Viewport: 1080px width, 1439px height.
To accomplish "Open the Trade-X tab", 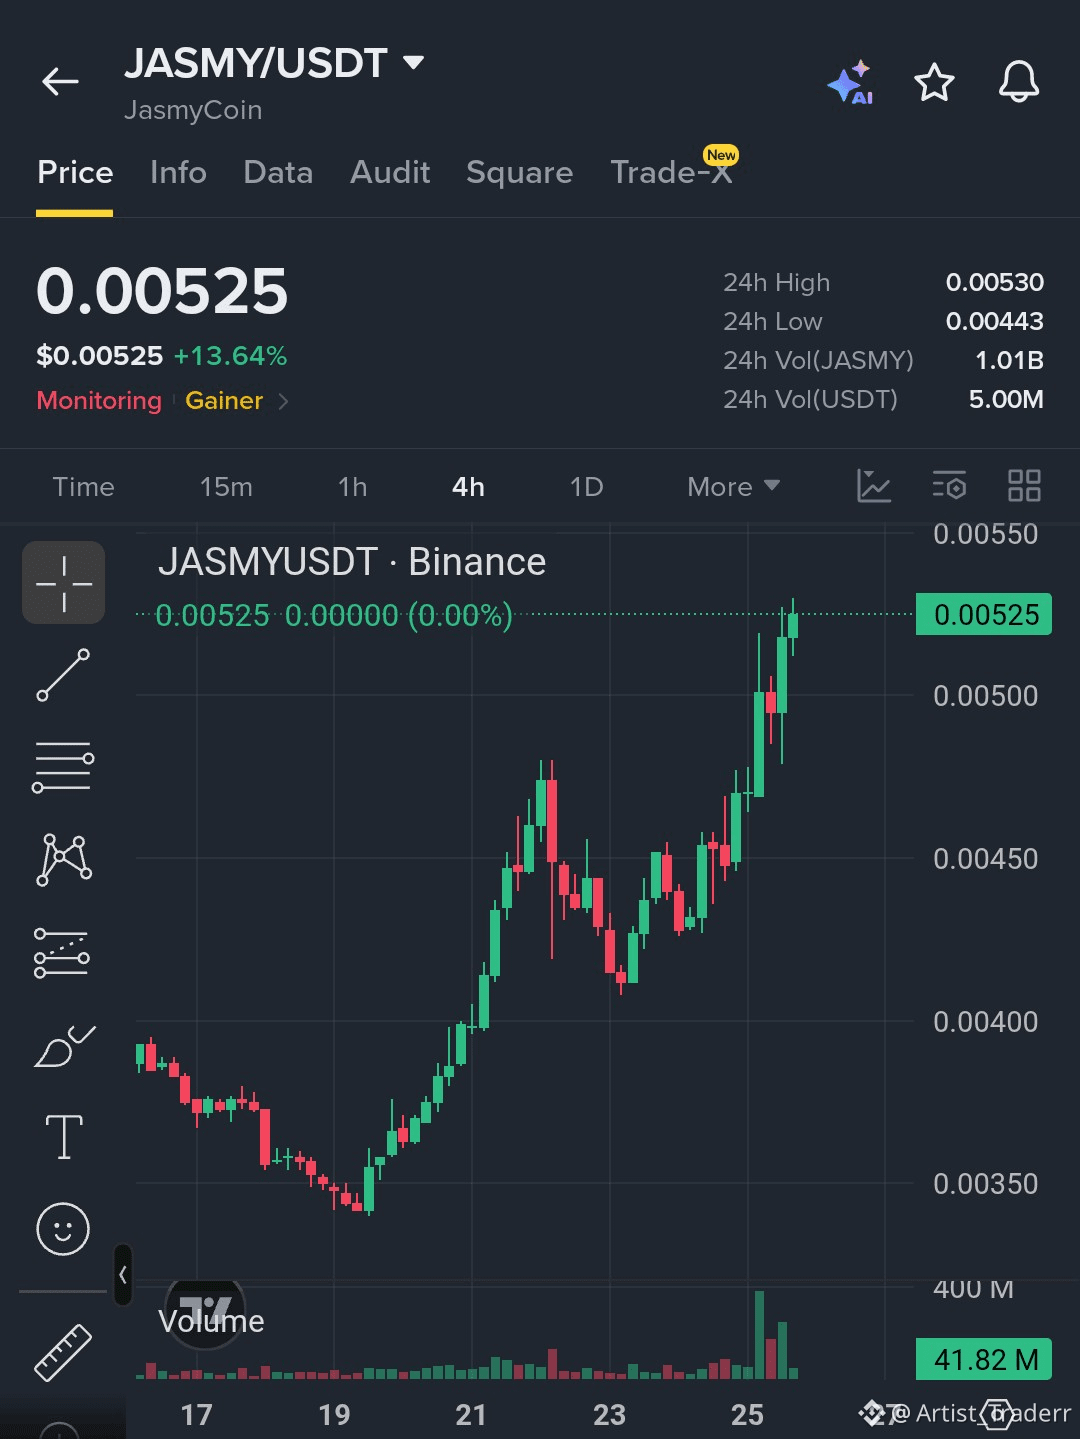I will [x=672, y=172].
